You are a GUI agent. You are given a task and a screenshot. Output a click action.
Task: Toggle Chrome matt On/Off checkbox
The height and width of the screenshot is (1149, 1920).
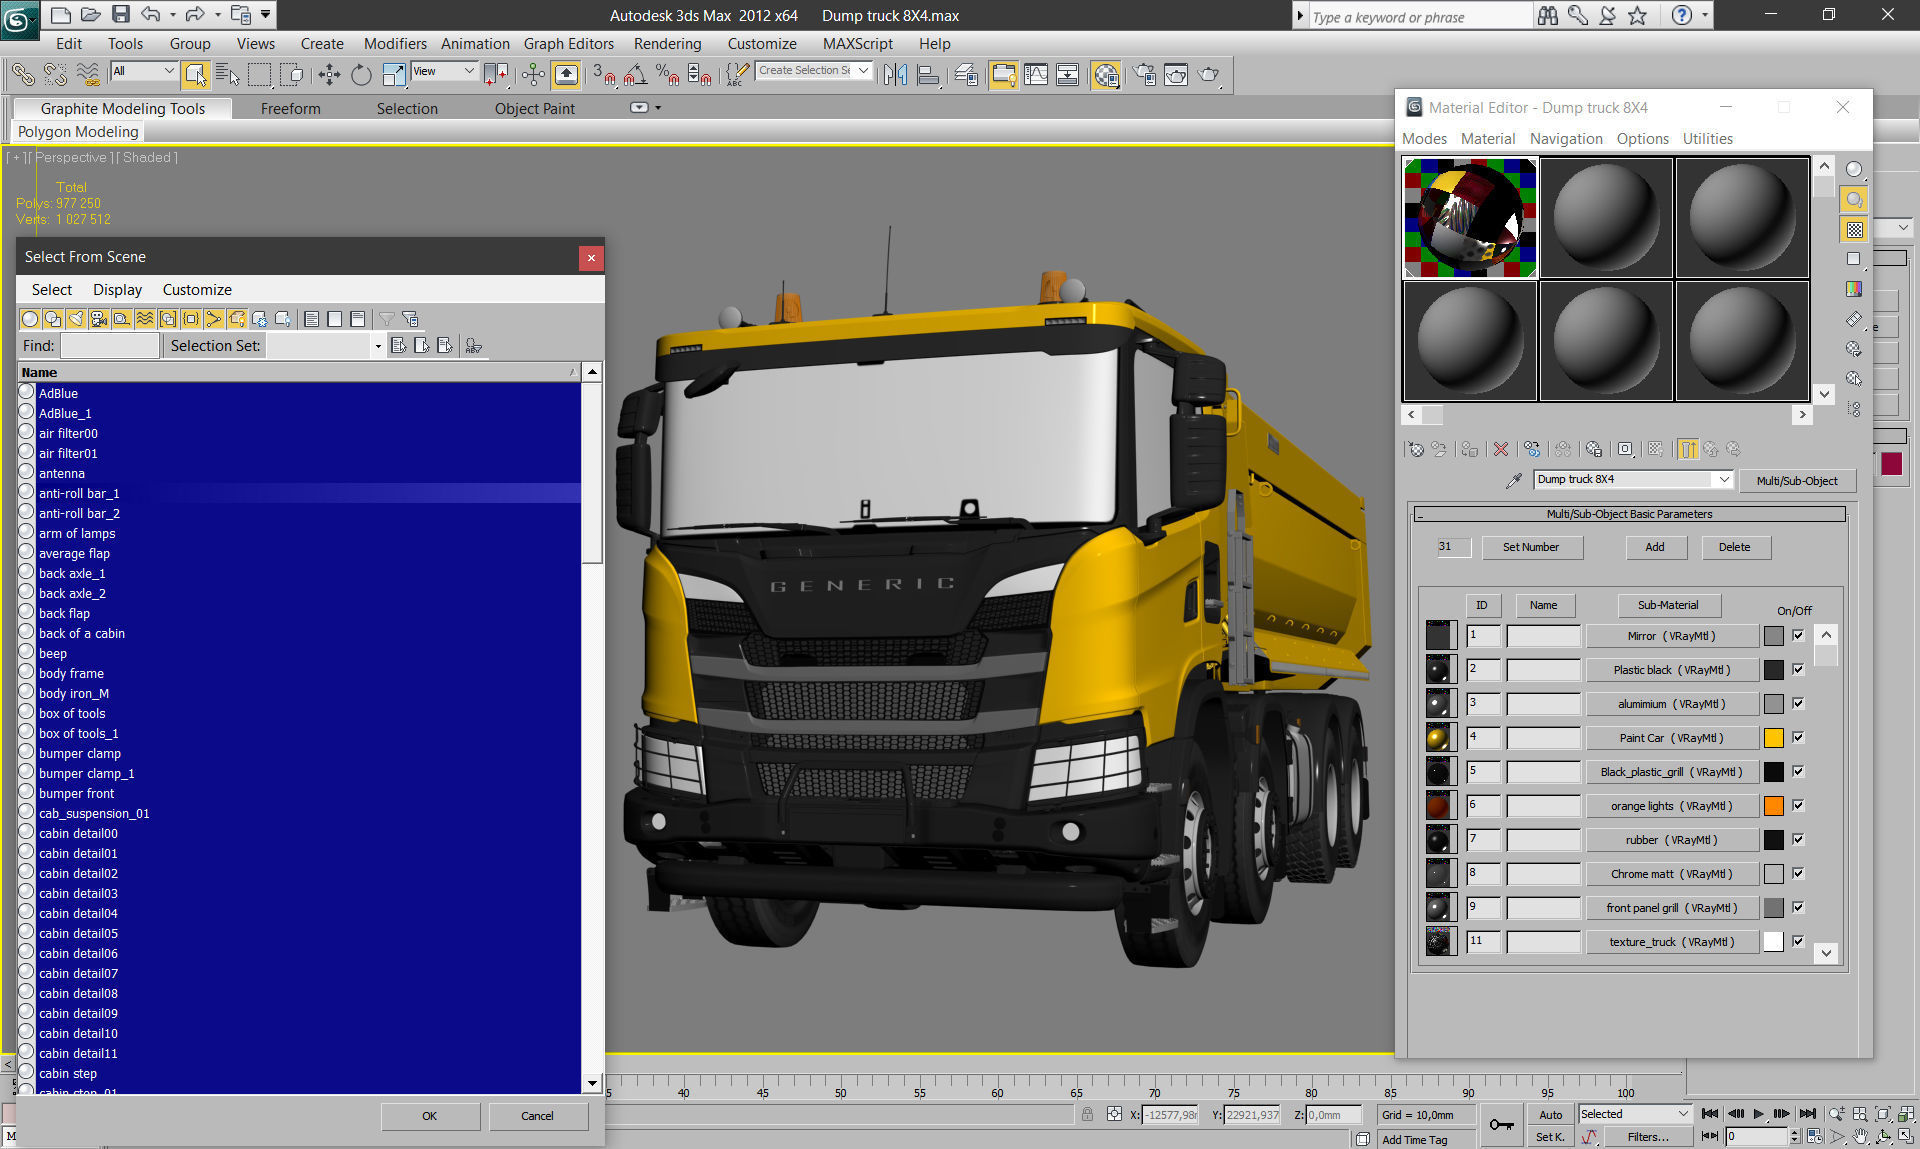tap(1798, 873)
